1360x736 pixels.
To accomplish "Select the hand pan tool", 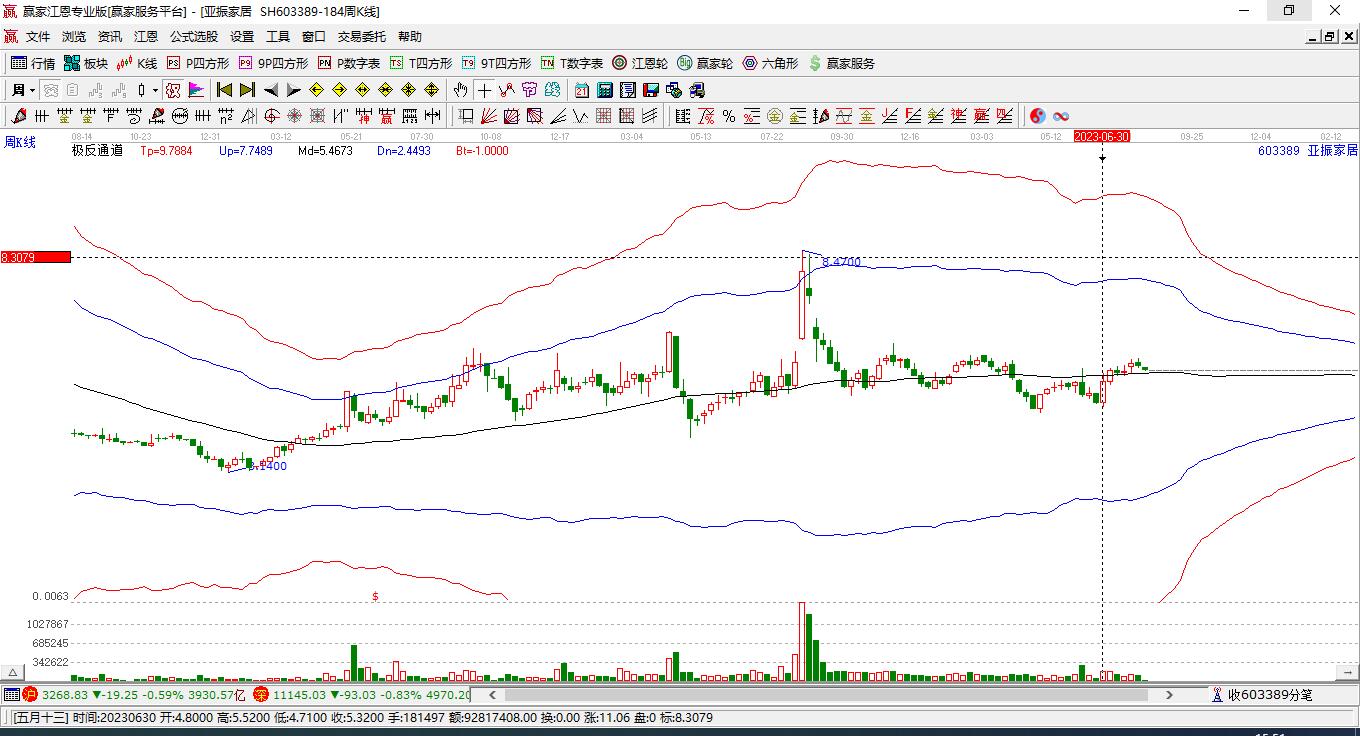I will pos(460,90).
